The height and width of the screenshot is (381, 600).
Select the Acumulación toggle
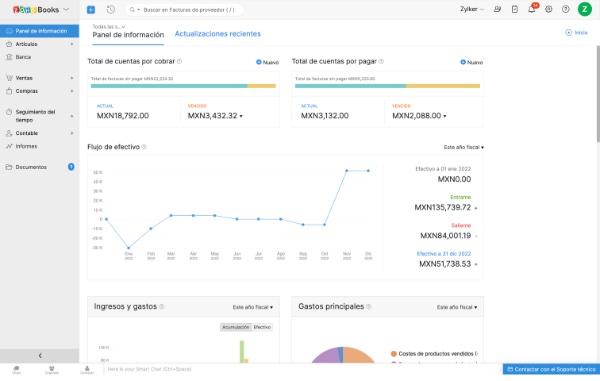(236, 327)
